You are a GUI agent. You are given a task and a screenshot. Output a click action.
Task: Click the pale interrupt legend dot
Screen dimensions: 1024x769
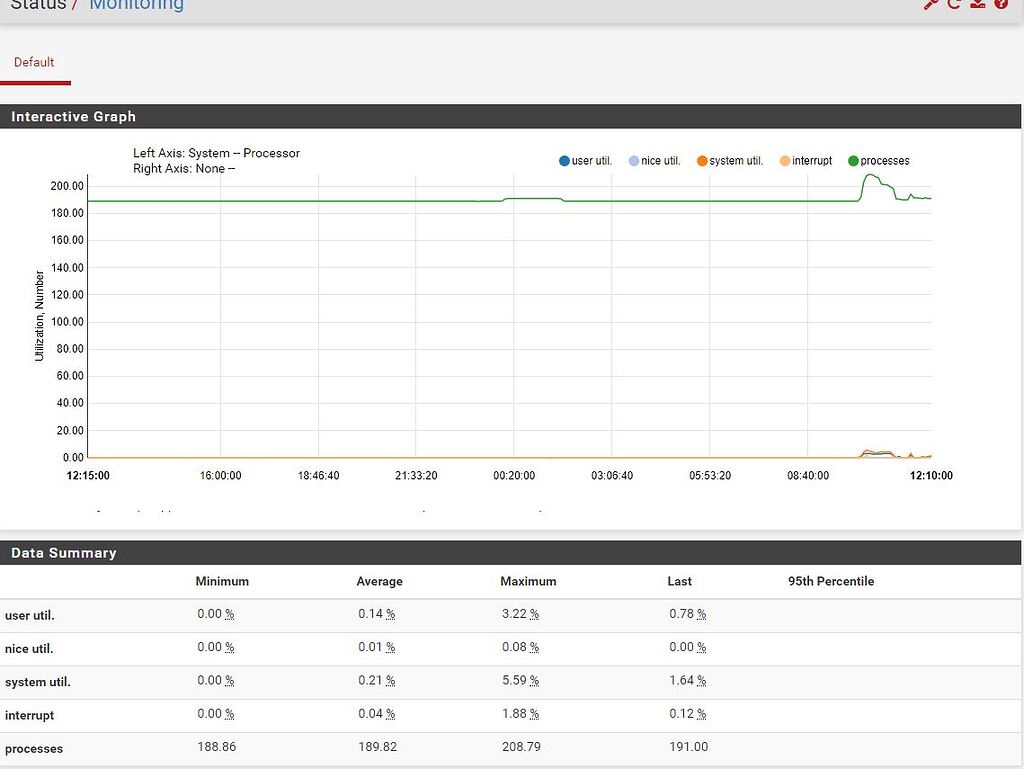coord(786,160)
